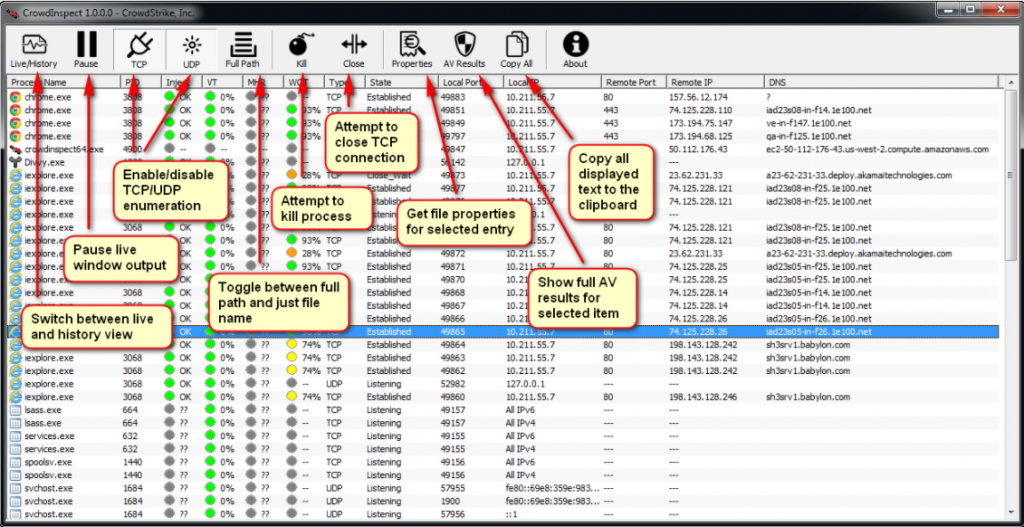
Task: Copy All displayed text to clipboard
Action: 516,50
